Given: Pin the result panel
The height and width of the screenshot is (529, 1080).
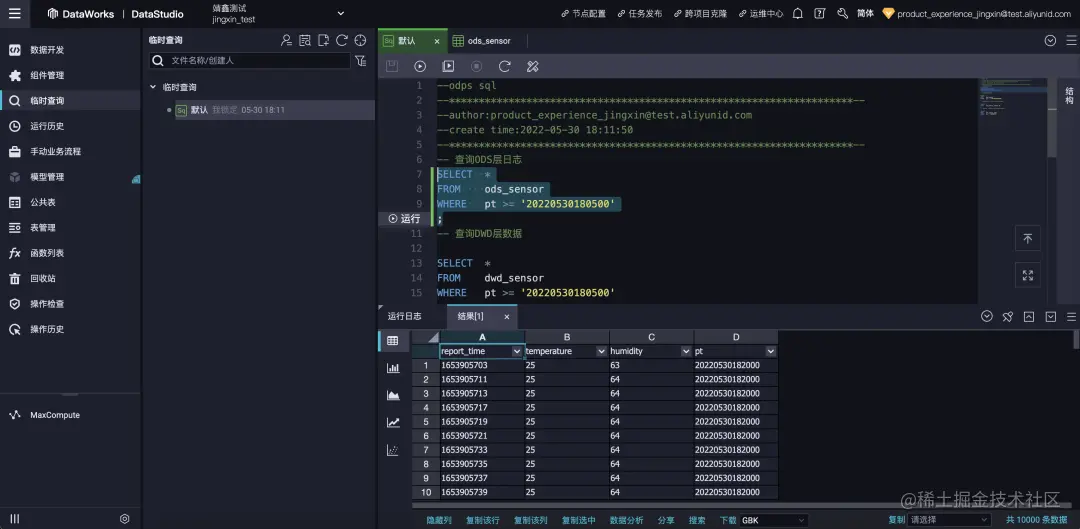Looking at the screenshot, I should point(1008,316).
